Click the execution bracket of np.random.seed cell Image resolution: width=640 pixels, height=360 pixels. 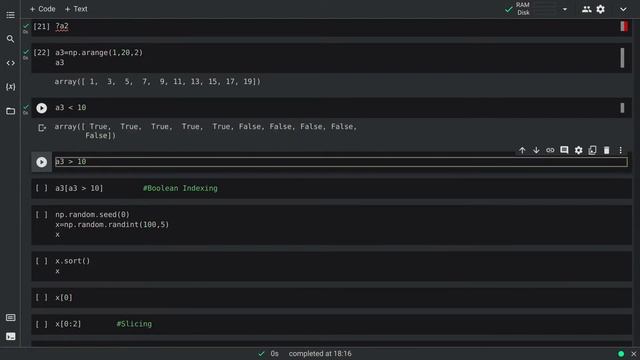click(x=41, y=215)
